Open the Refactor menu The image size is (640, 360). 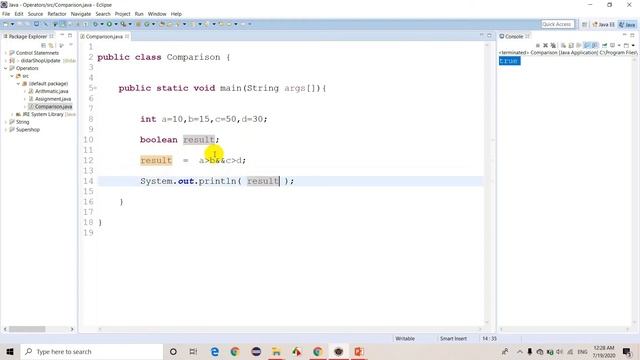57,14
